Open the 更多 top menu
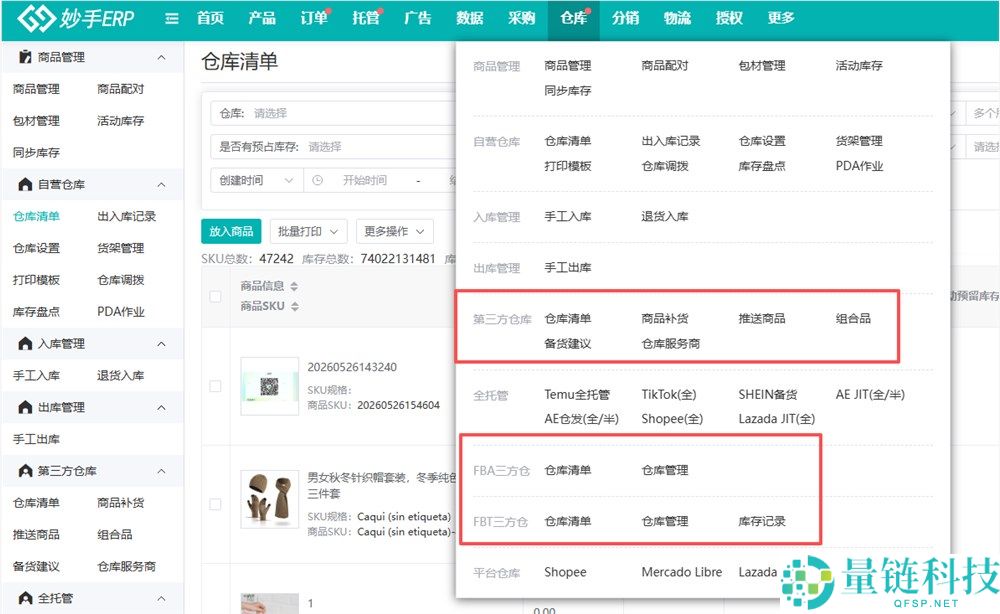 [781, 18]
